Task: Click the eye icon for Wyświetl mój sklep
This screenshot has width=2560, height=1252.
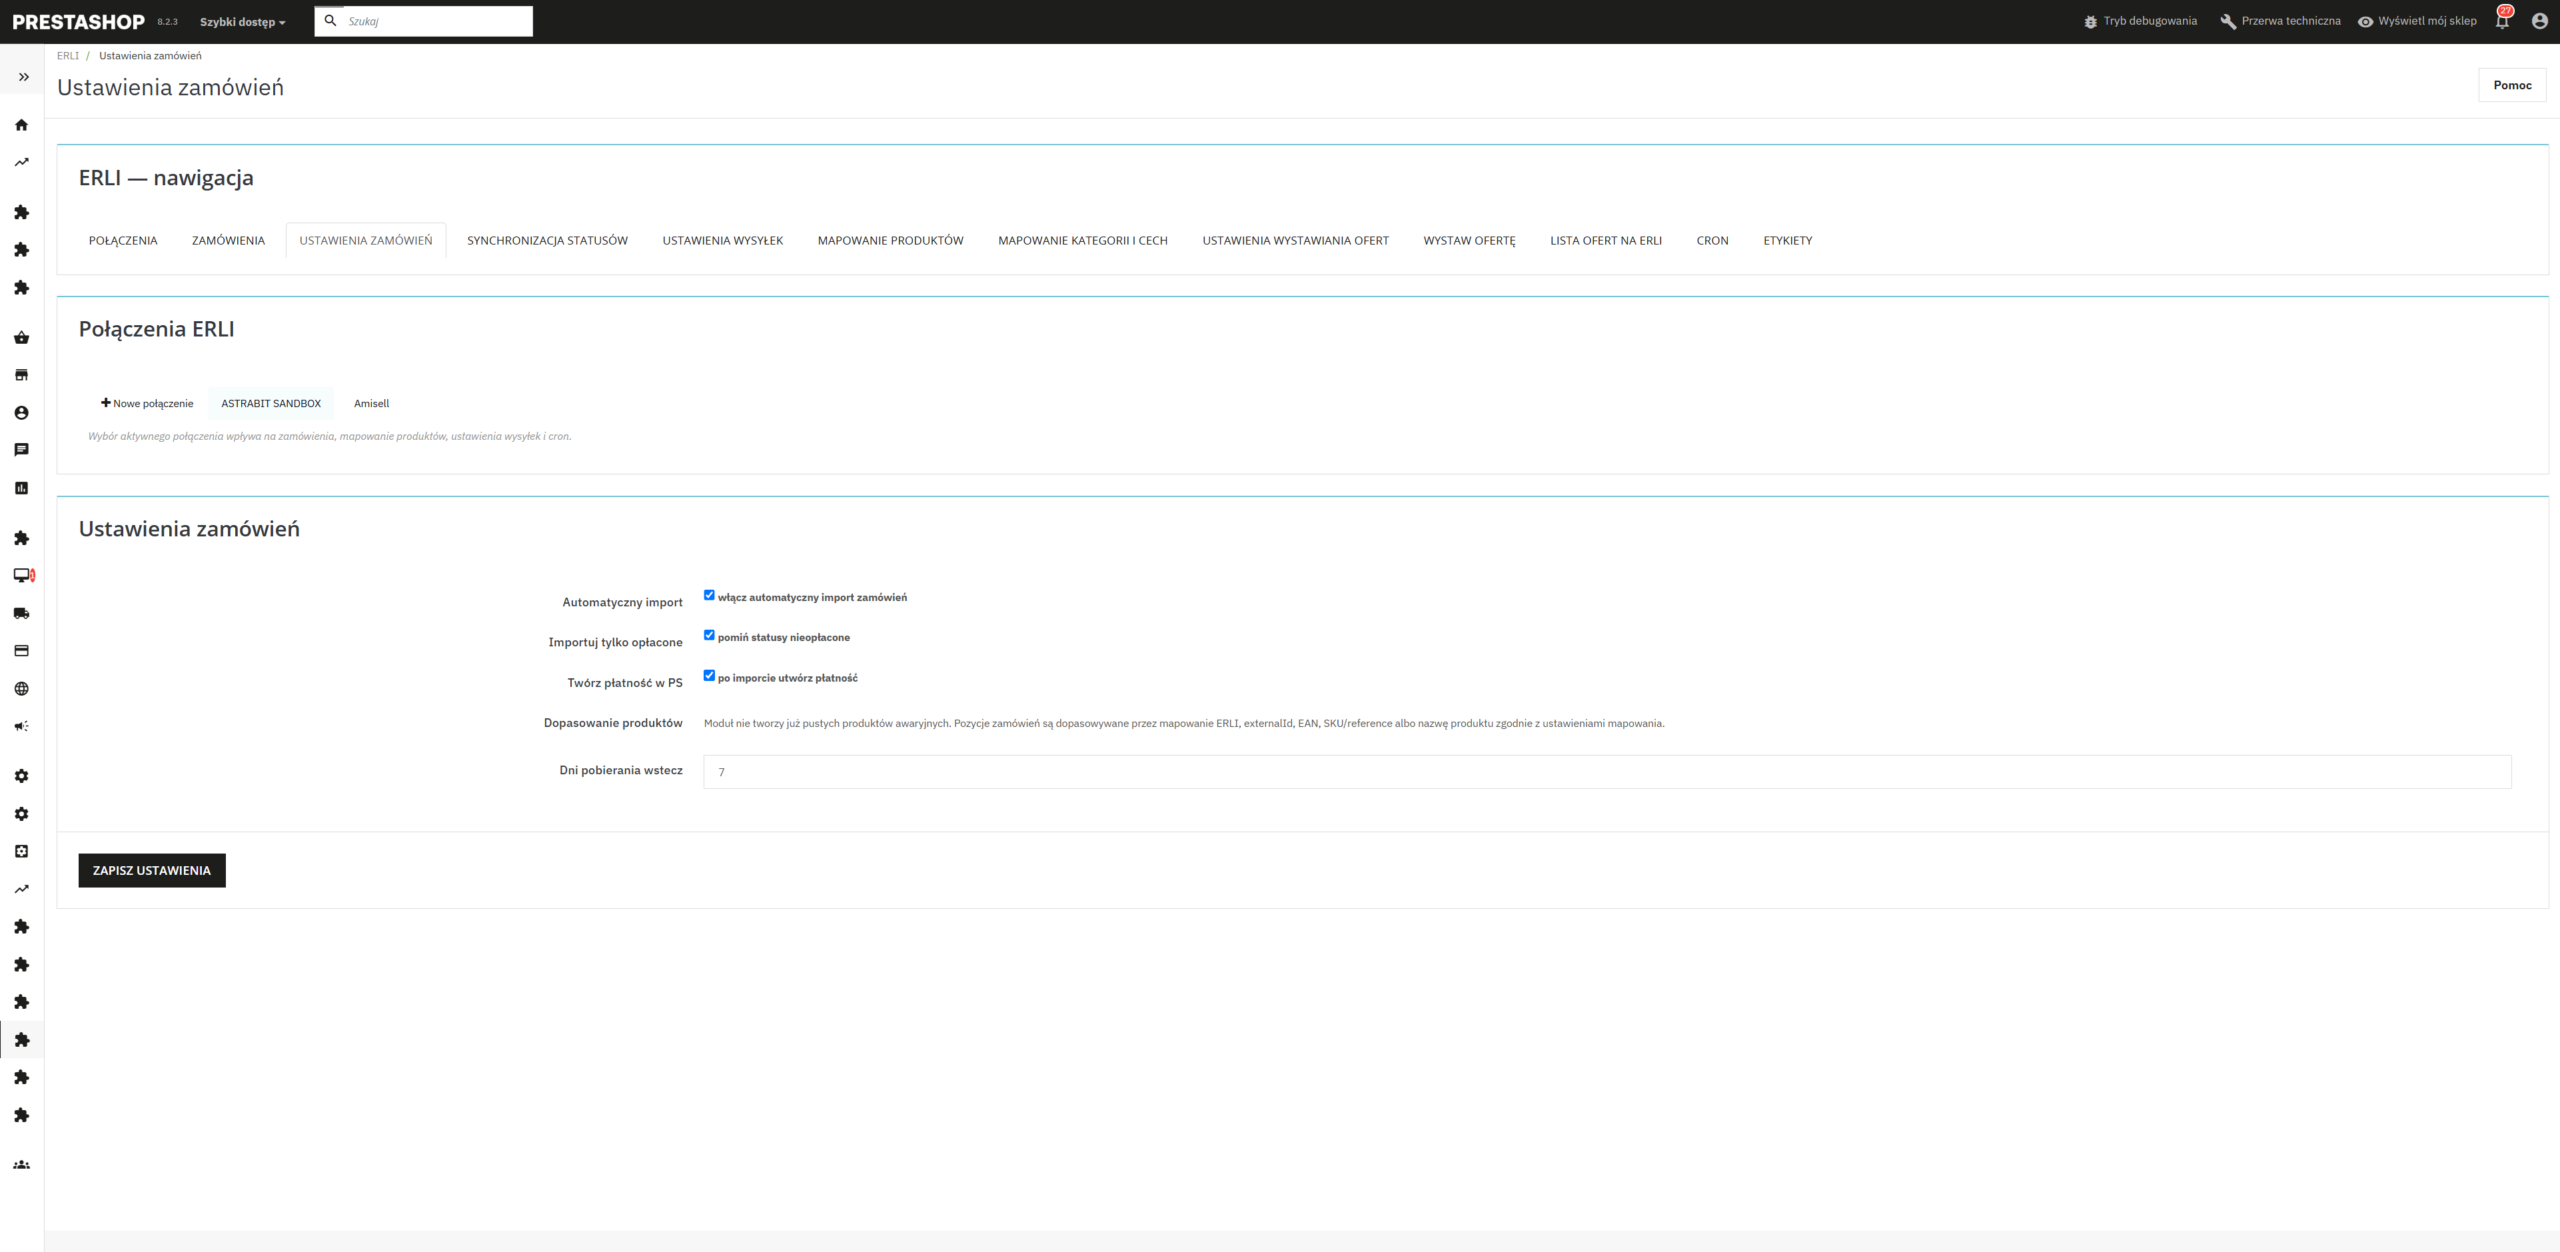Action: coord(2365,21)
